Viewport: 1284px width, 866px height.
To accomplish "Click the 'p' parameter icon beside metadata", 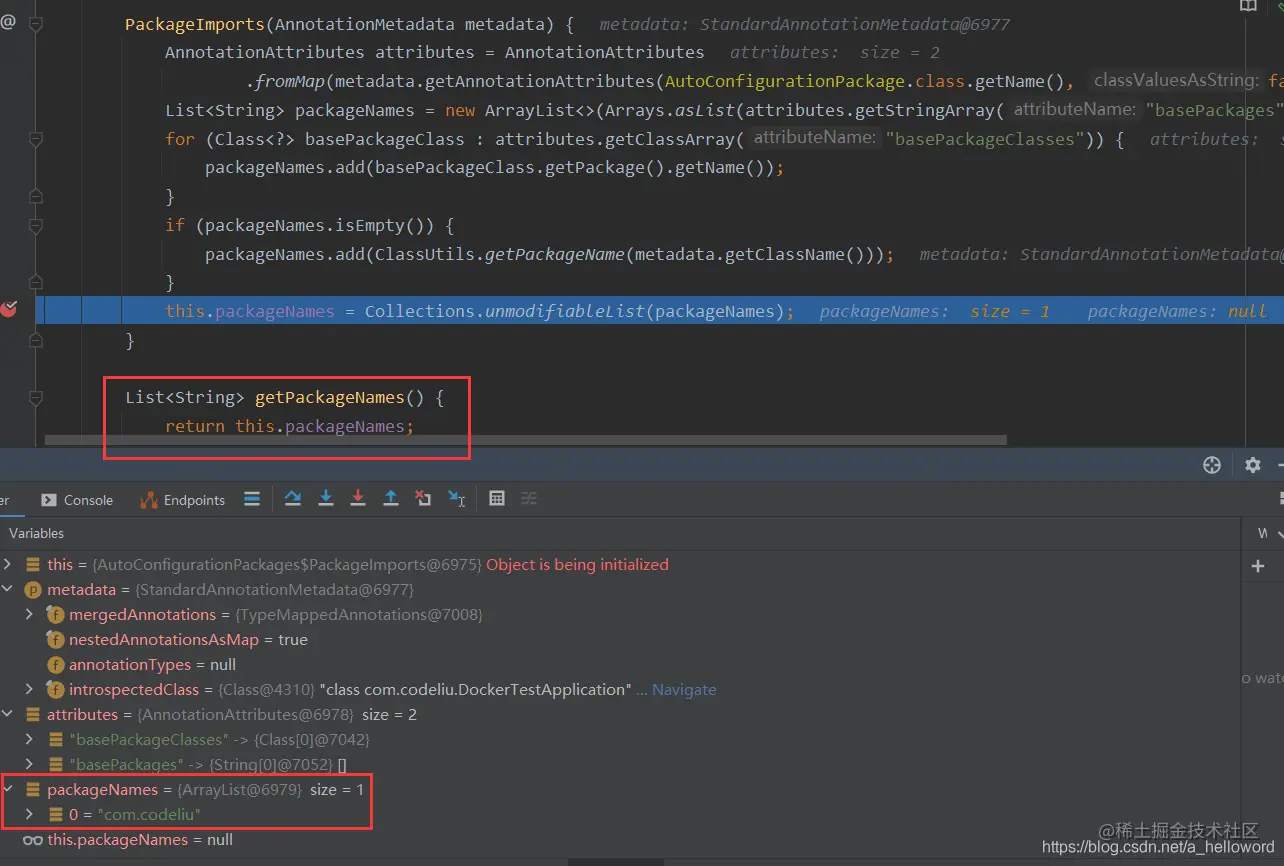I will 32,590.
